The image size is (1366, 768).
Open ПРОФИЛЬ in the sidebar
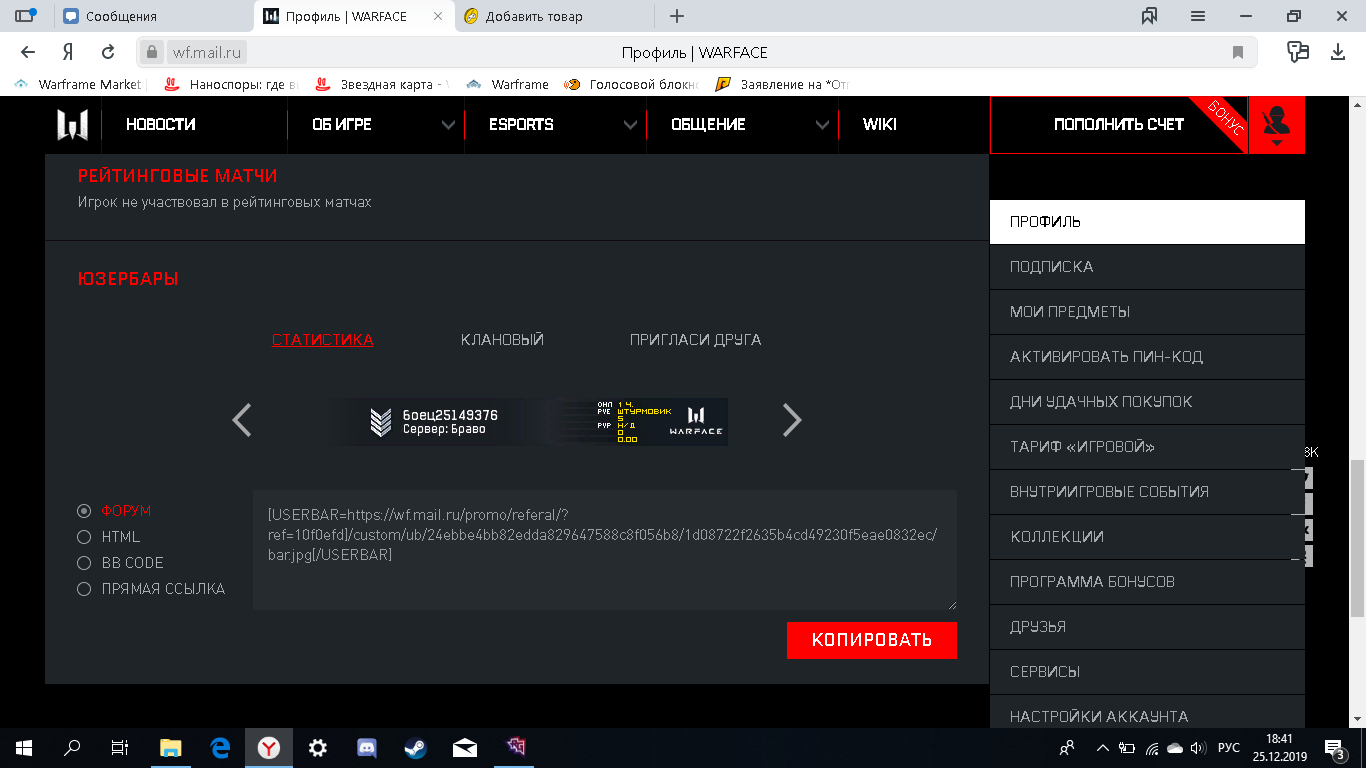pos(1147,222)
